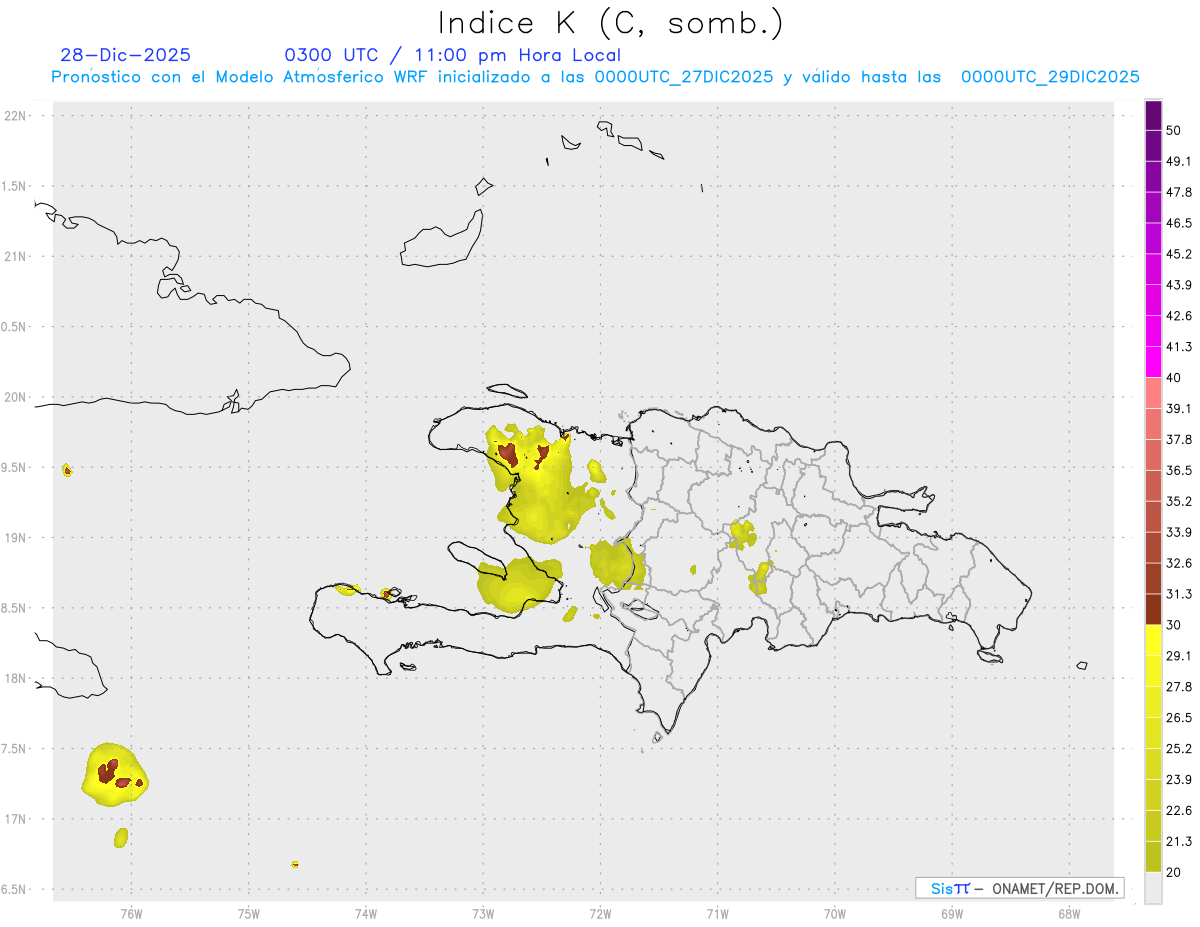
Task: Click the colorbar value "31.3"
Action: [x=1179, y=594]
